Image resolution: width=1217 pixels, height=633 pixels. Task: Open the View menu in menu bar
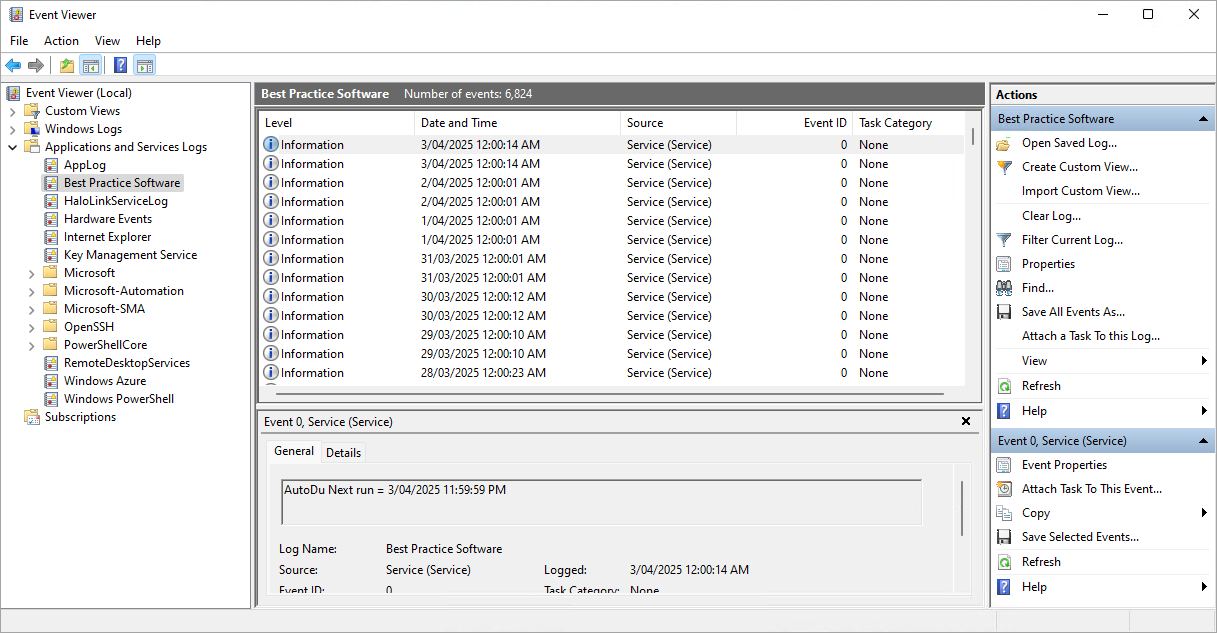click(x=107, y=41)
